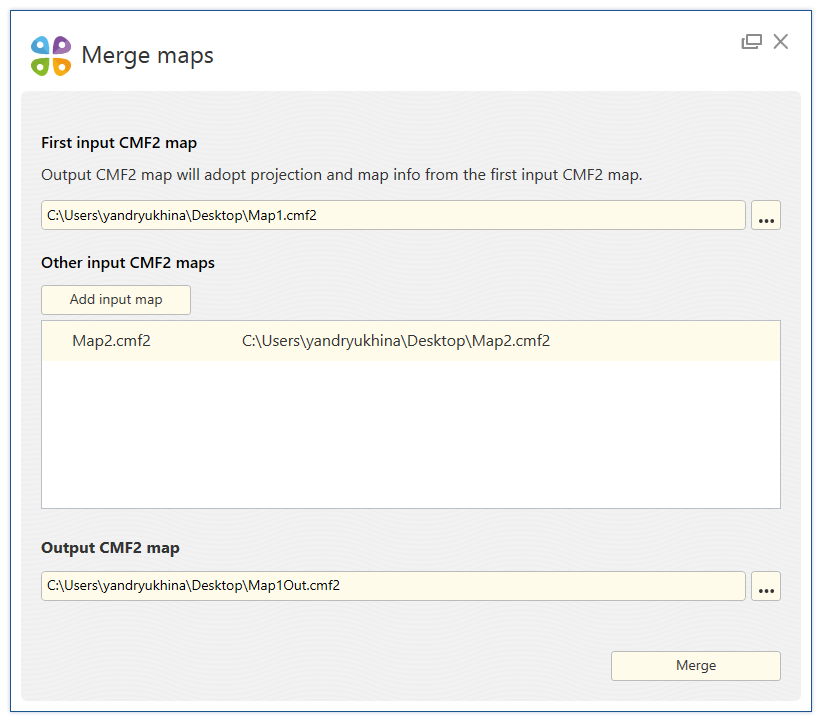Image resolution: width=822 pixels, height=722 pixels.
Task: Start merging with the Merge button
Action: click(x=696, y=665)
